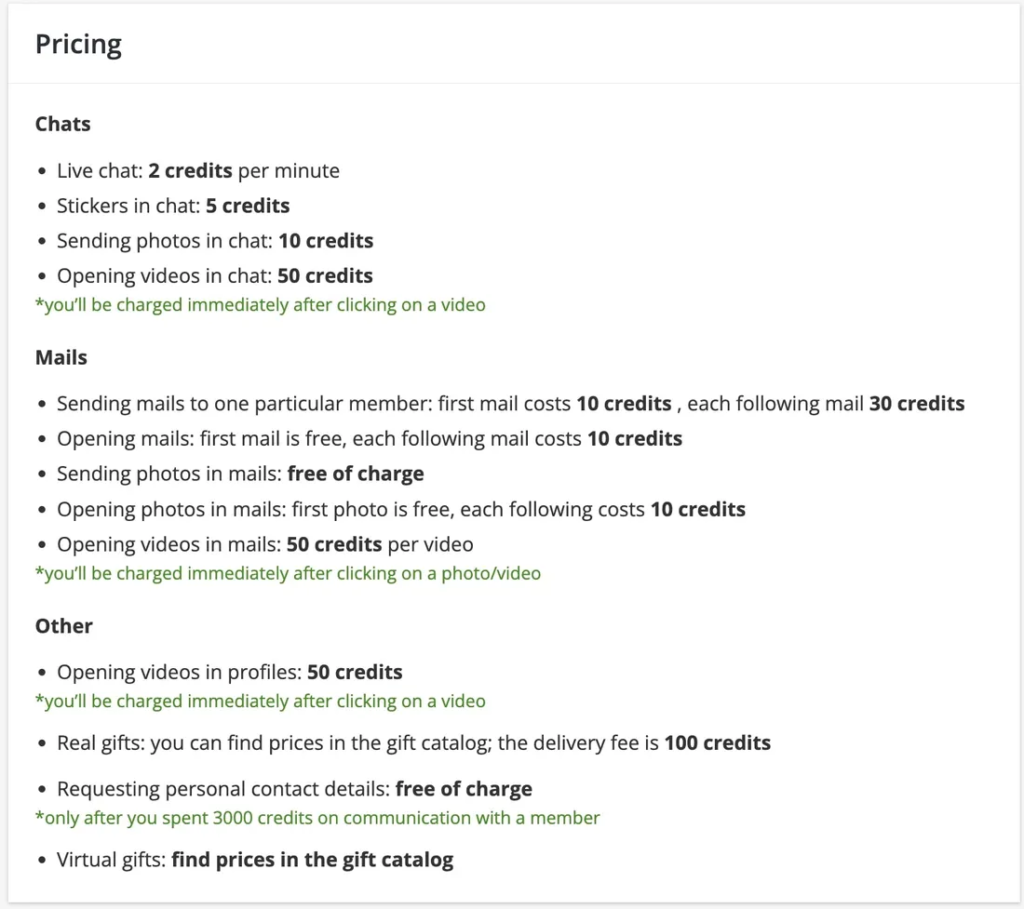Click Opening videos in mails 50 credits per video

(x=265, y=545)
